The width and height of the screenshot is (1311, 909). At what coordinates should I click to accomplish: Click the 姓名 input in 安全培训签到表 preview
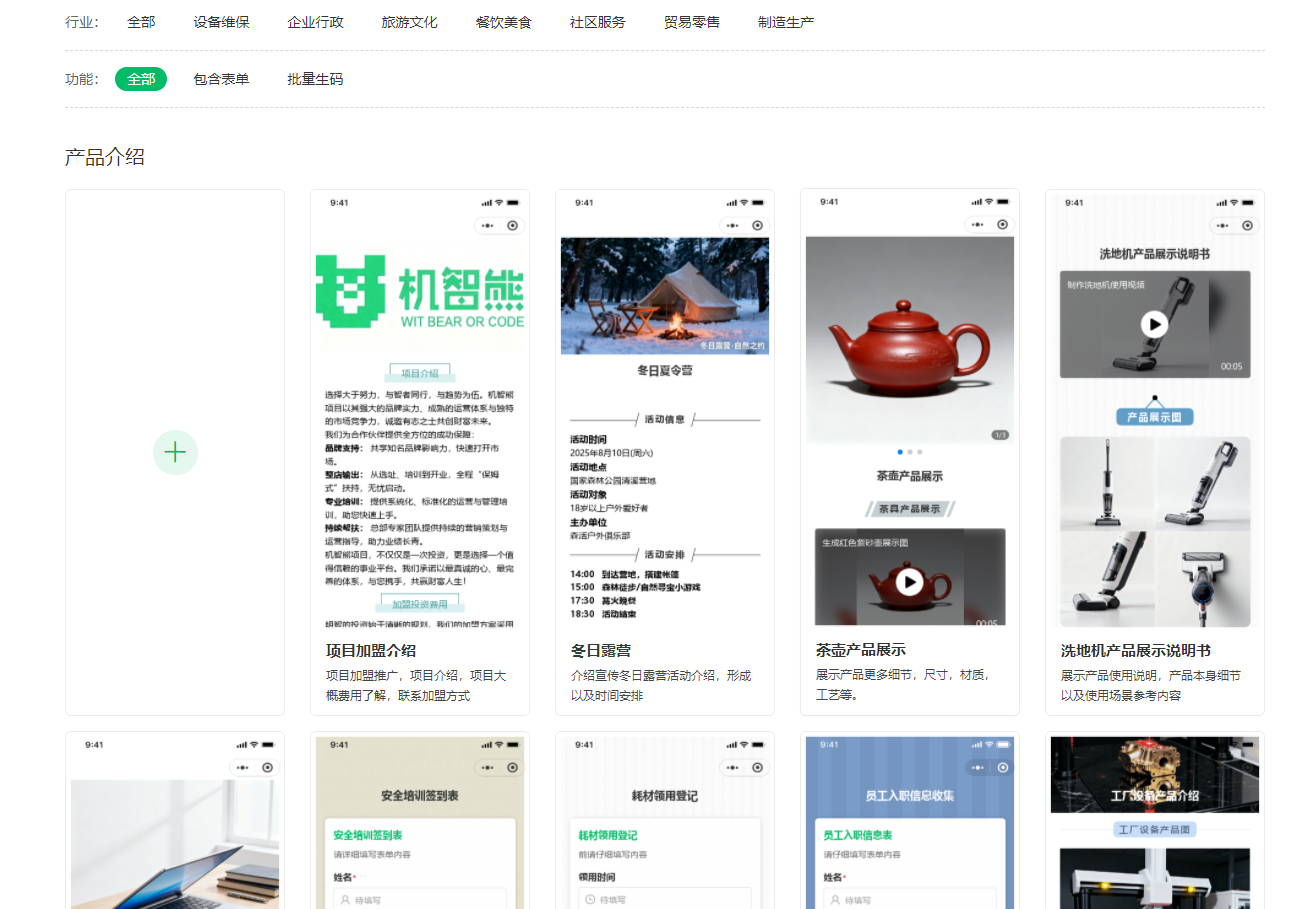[420, 900]
